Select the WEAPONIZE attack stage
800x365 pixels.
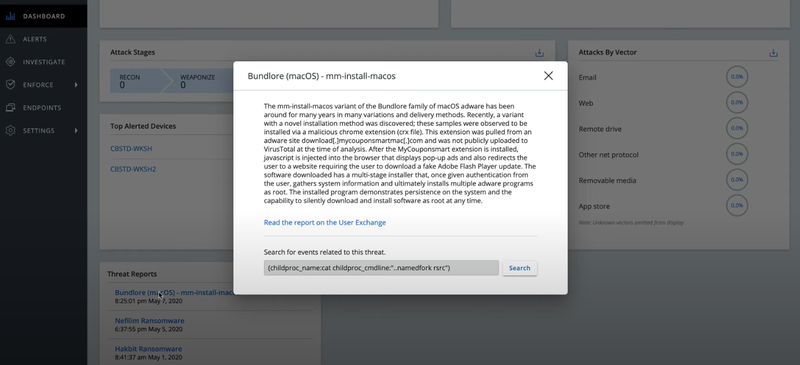pos(197,81)
